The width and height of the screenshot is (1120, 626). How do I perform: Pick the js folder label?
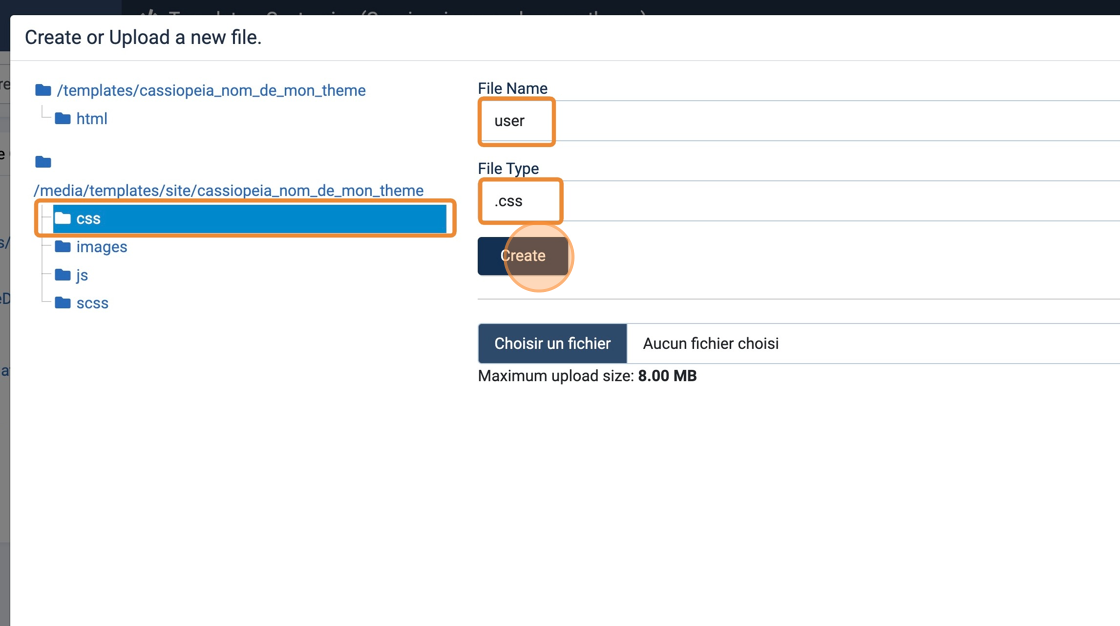82,274
